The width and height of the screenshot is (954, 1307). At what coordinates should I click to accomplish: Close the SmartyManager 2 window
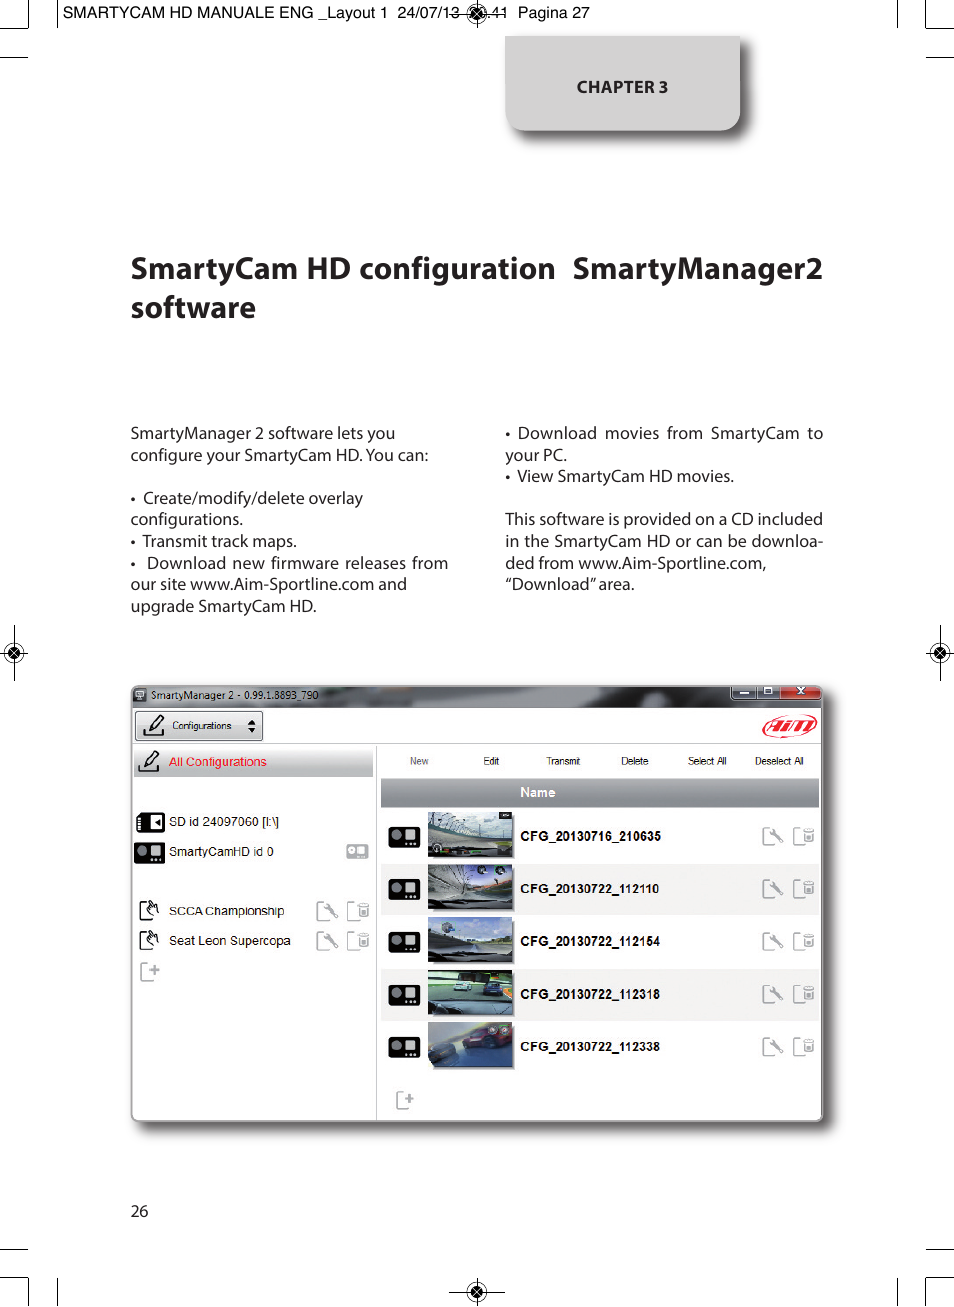tap(801, 692)
